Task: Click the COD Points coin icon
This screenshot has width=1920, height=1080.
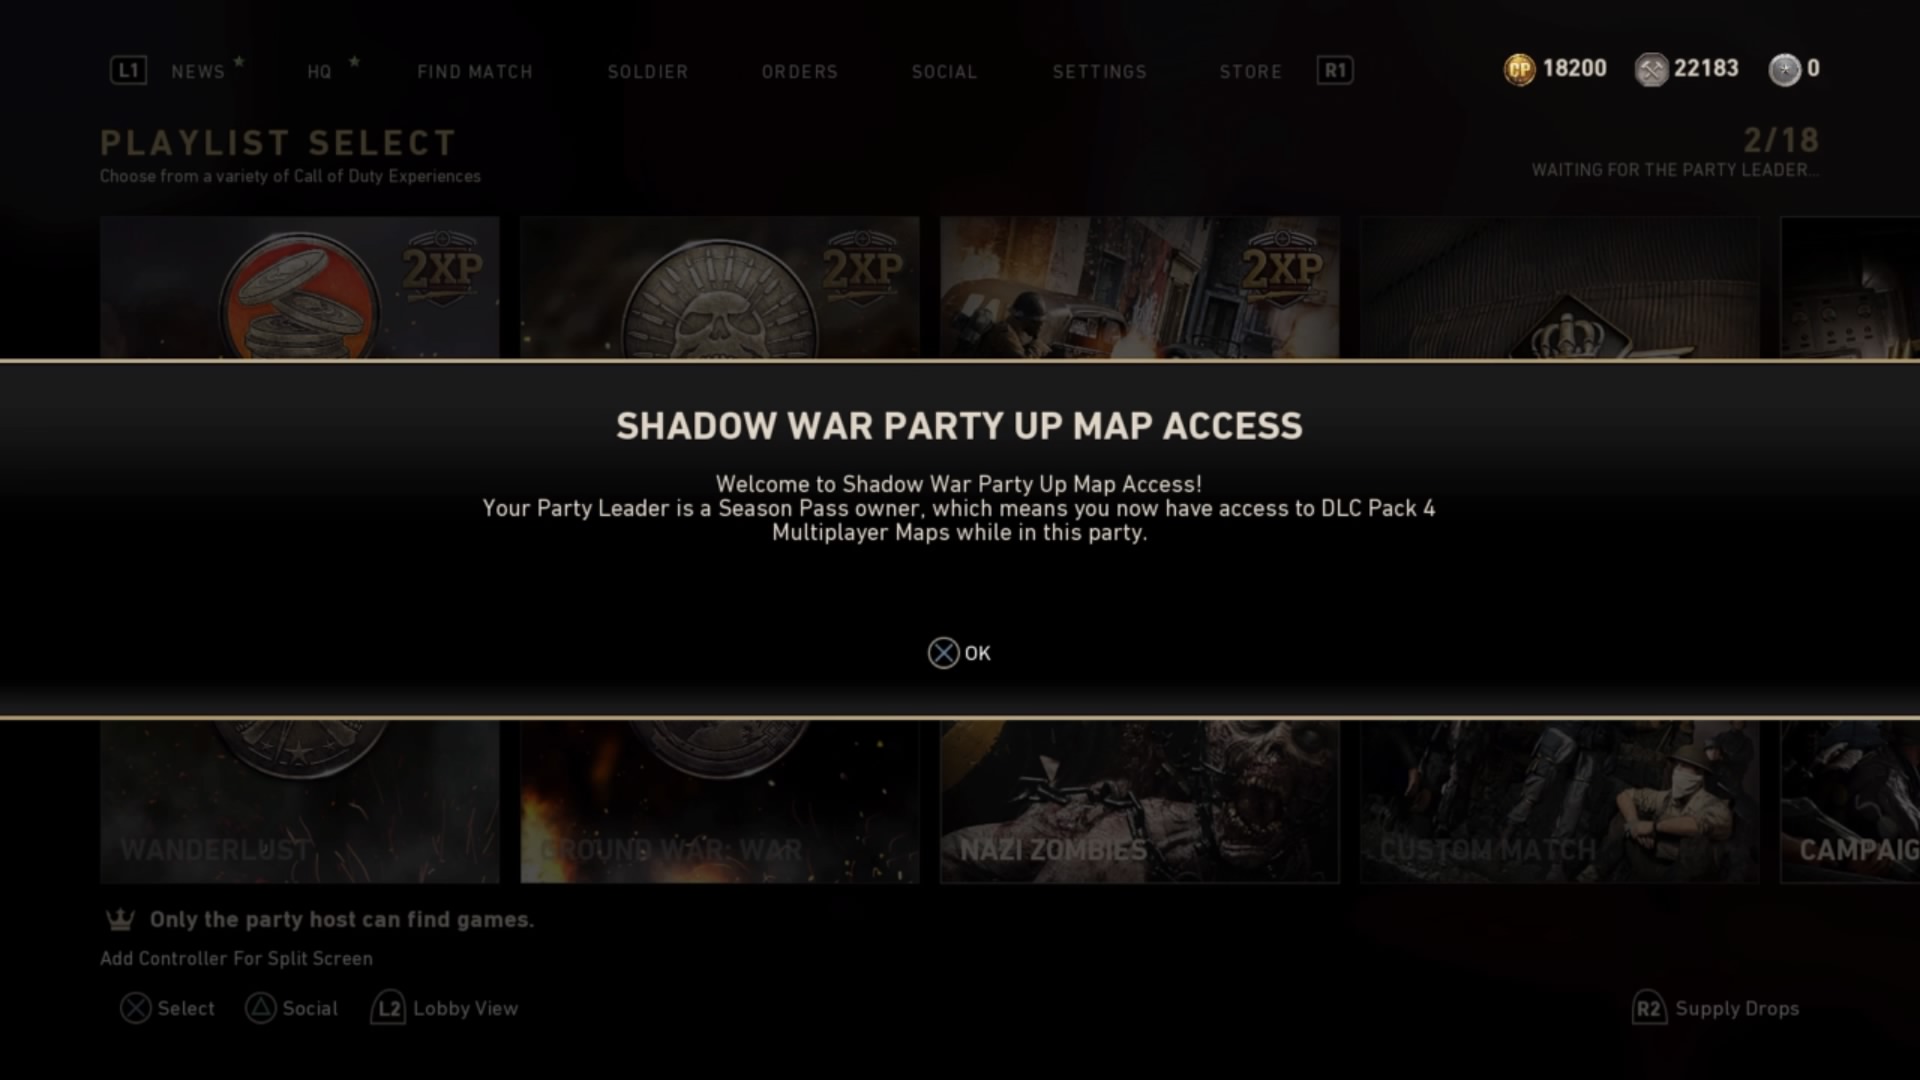Action: (1519, 69)
